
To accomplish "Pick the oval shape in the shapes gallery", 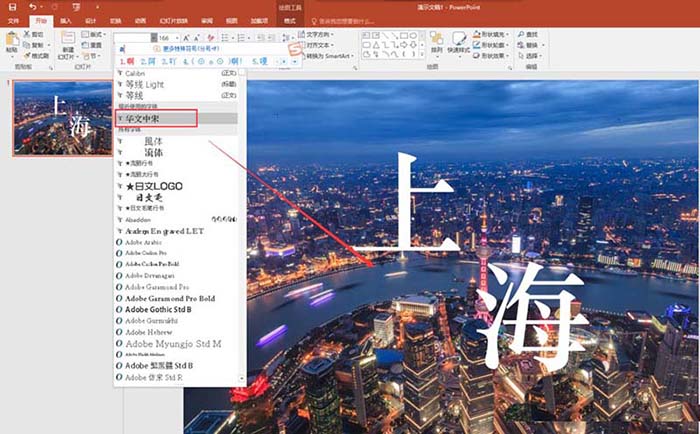I will pos(413,35).
